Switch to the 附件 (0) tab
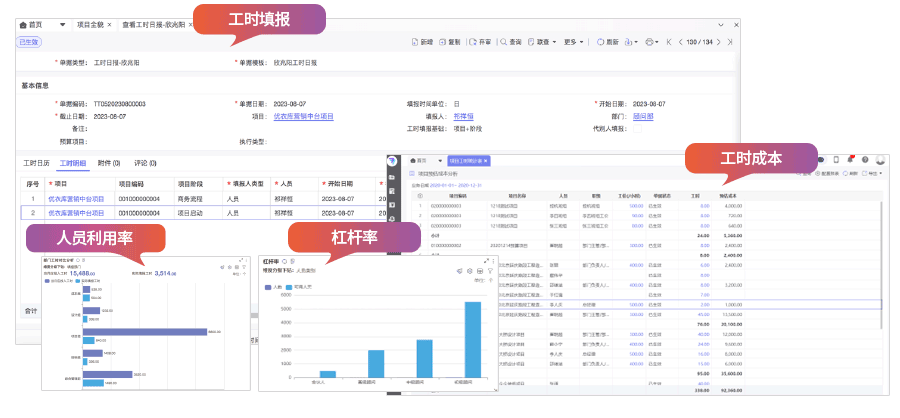The width and height of the screenshot is (900, 418). (109, 162)
